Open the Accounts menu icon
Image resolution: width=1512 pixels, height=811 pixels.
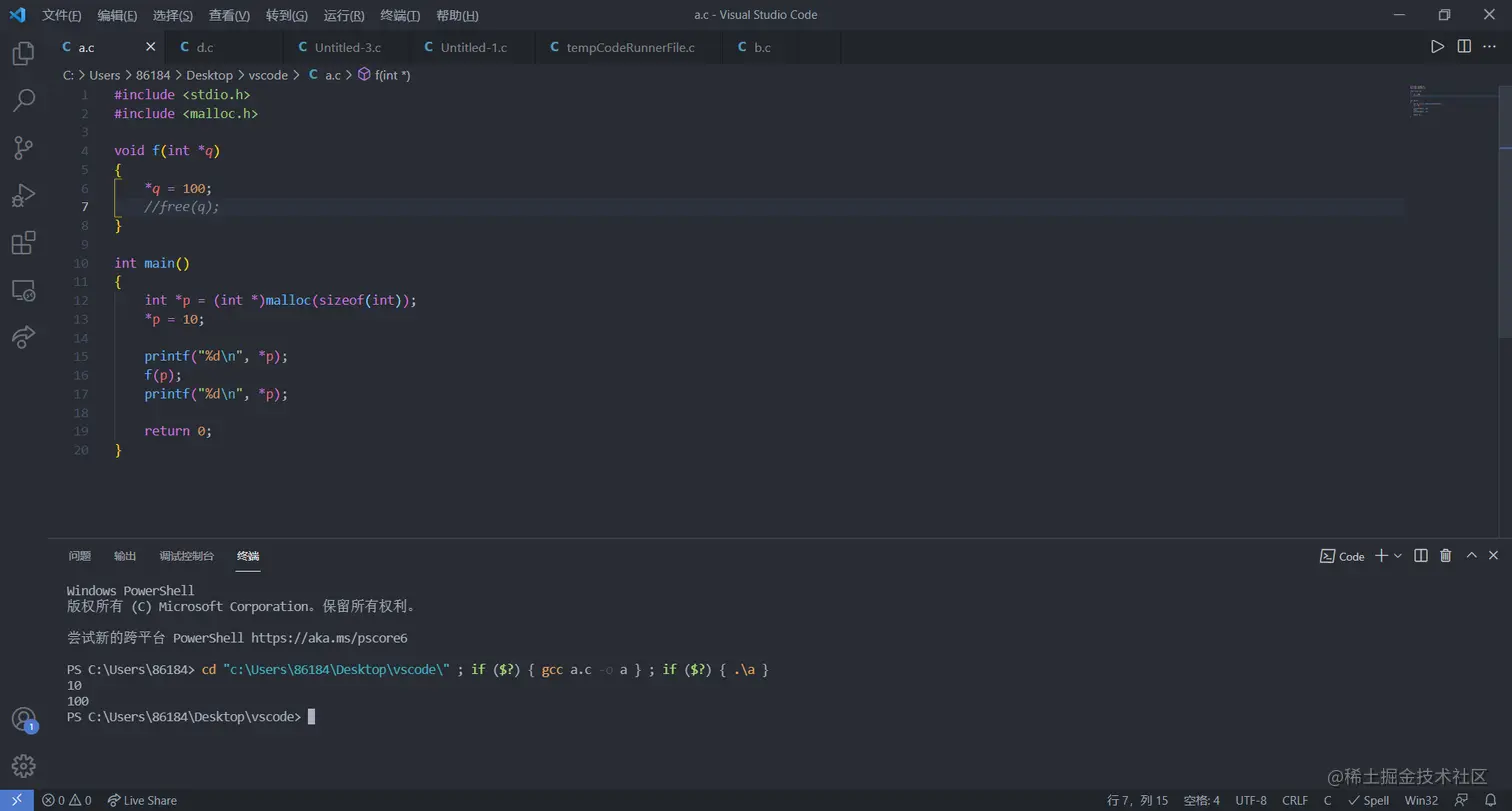coord(23,719)
